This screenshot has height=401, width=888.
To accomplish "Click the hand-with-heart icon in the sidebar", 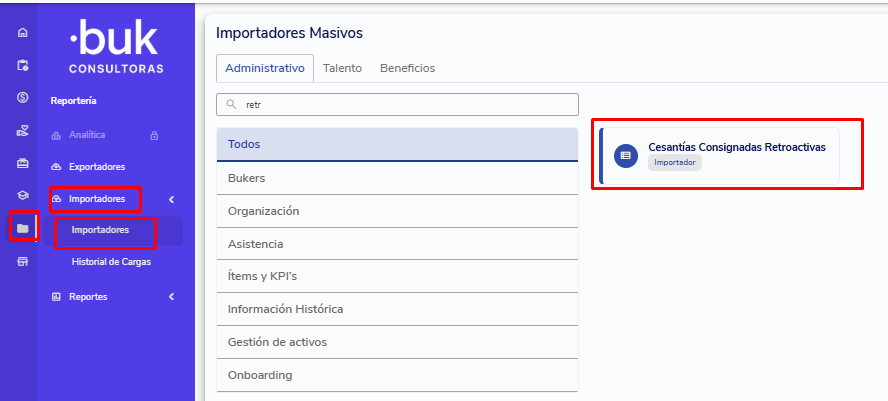I will 22,130.
